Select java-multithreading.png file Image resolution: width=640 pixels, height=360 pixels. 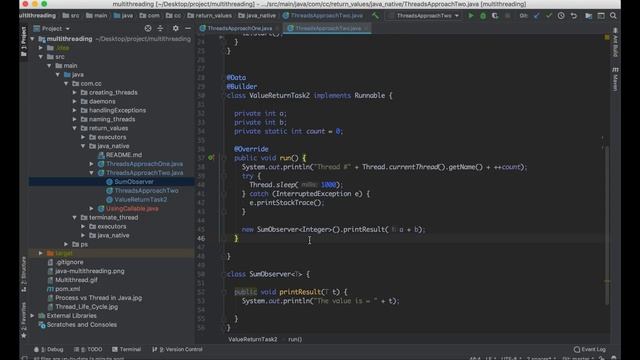pyautogui.click(x=89, y=271)
